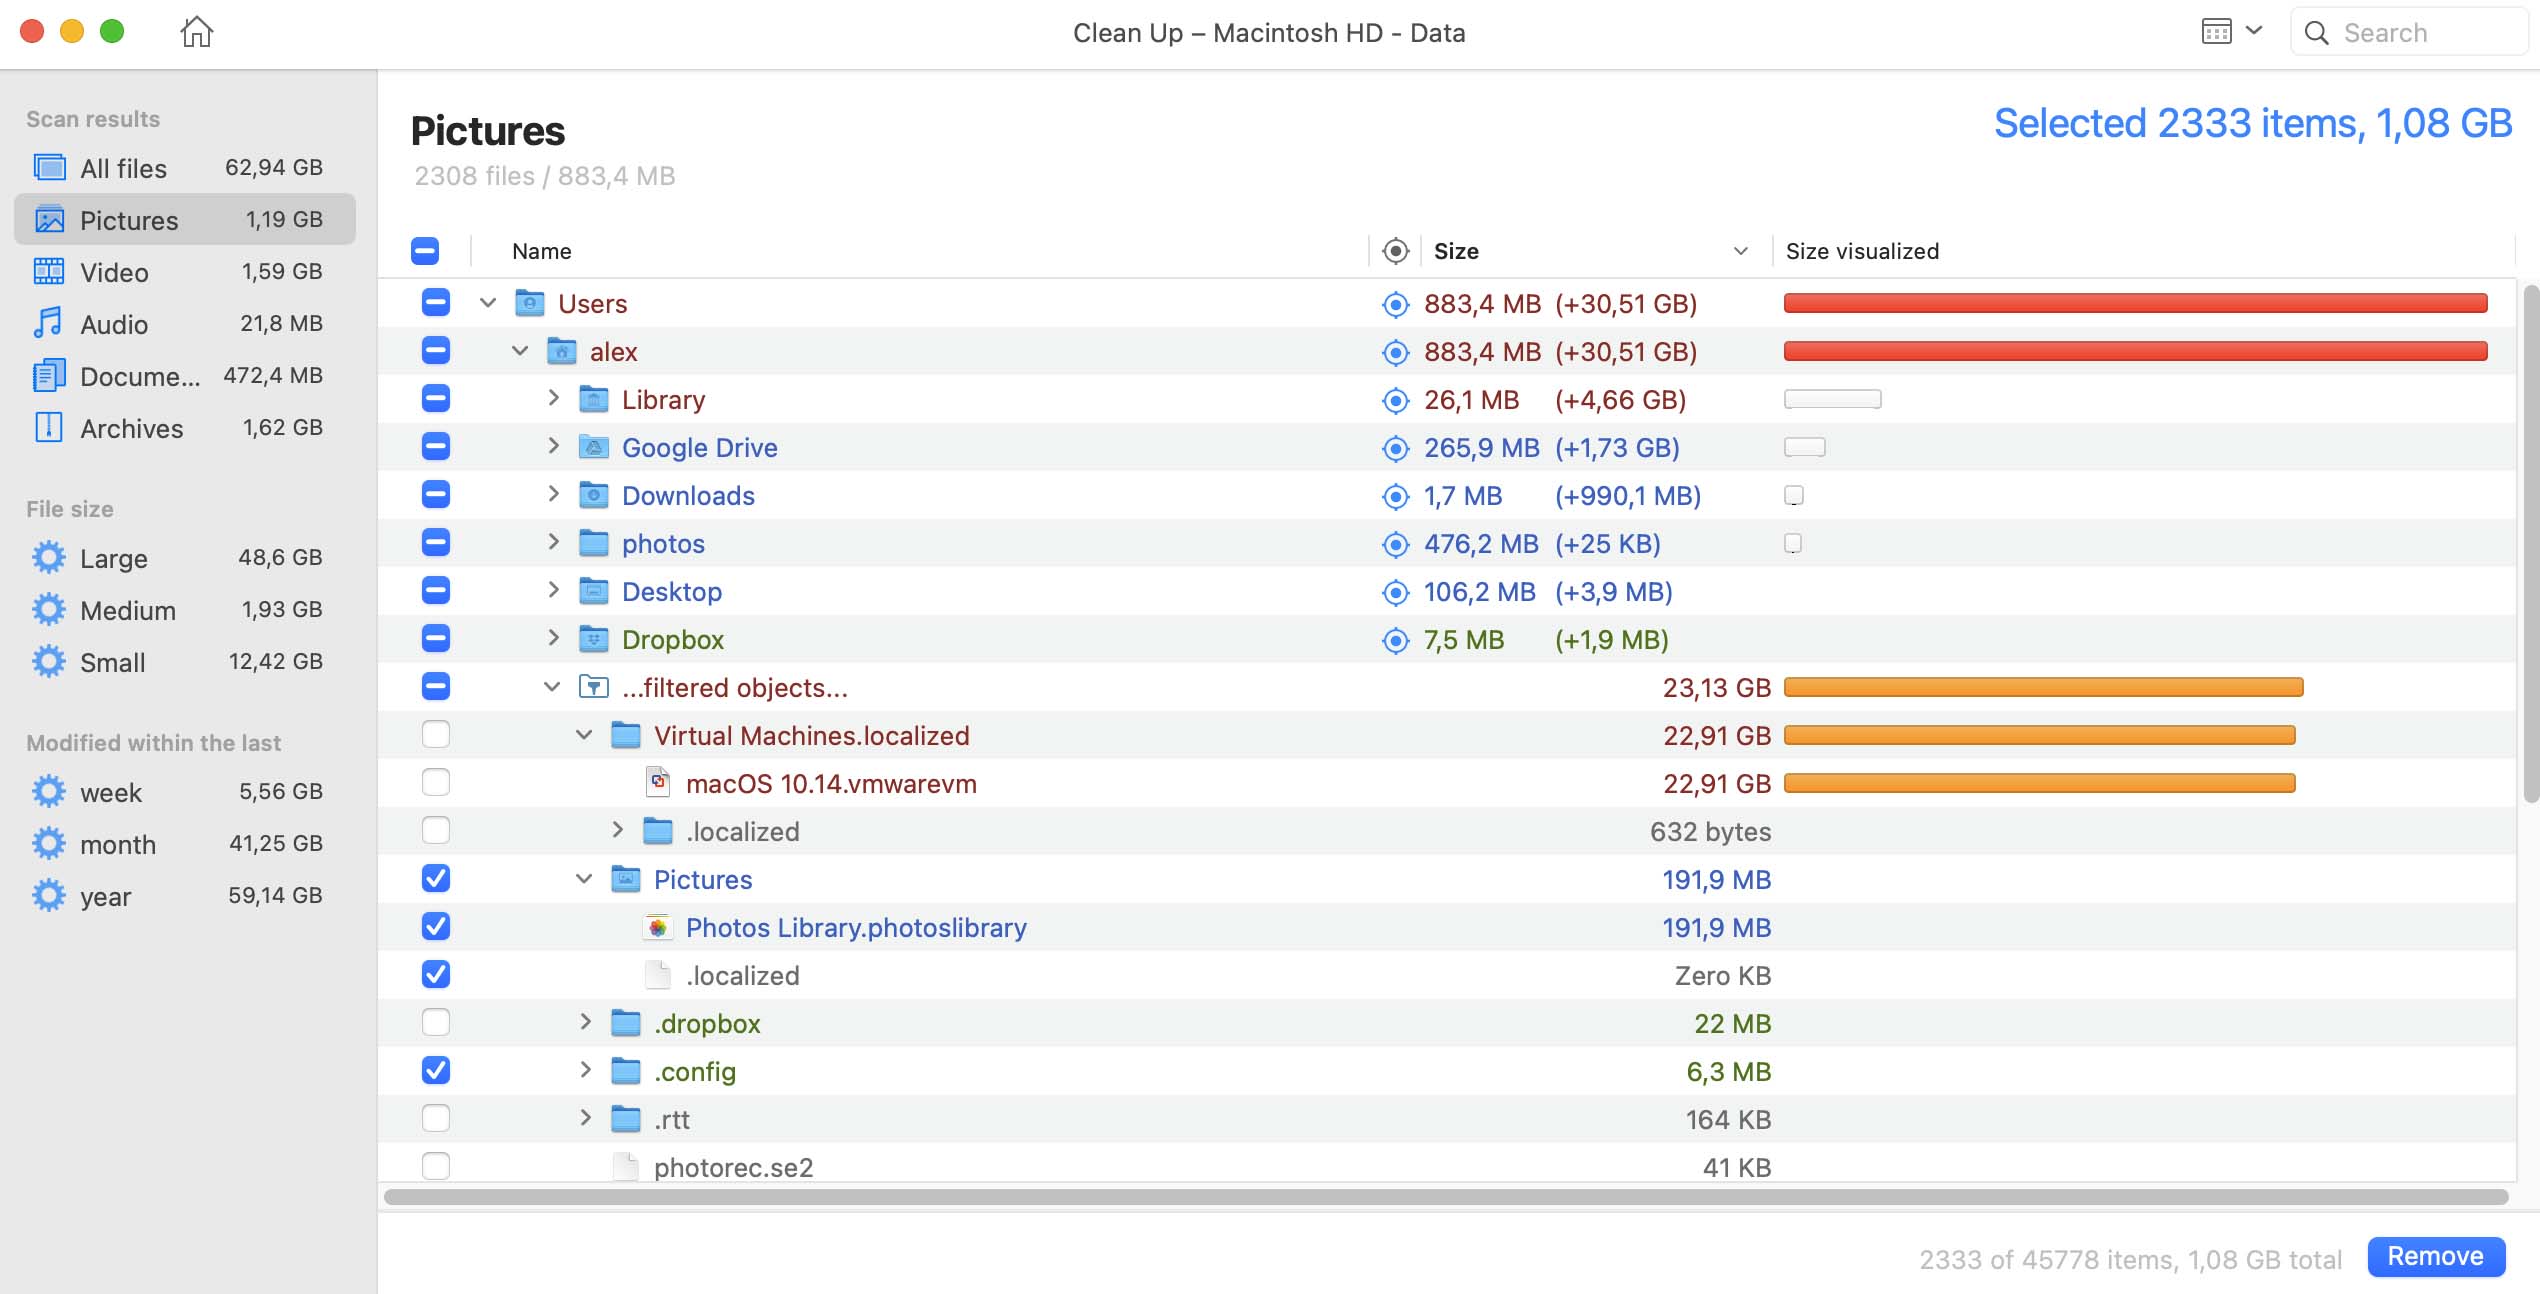2540x1294 pixels.
Task: Enable the Virtual Machines.localized checkbox
Action: 436,734
